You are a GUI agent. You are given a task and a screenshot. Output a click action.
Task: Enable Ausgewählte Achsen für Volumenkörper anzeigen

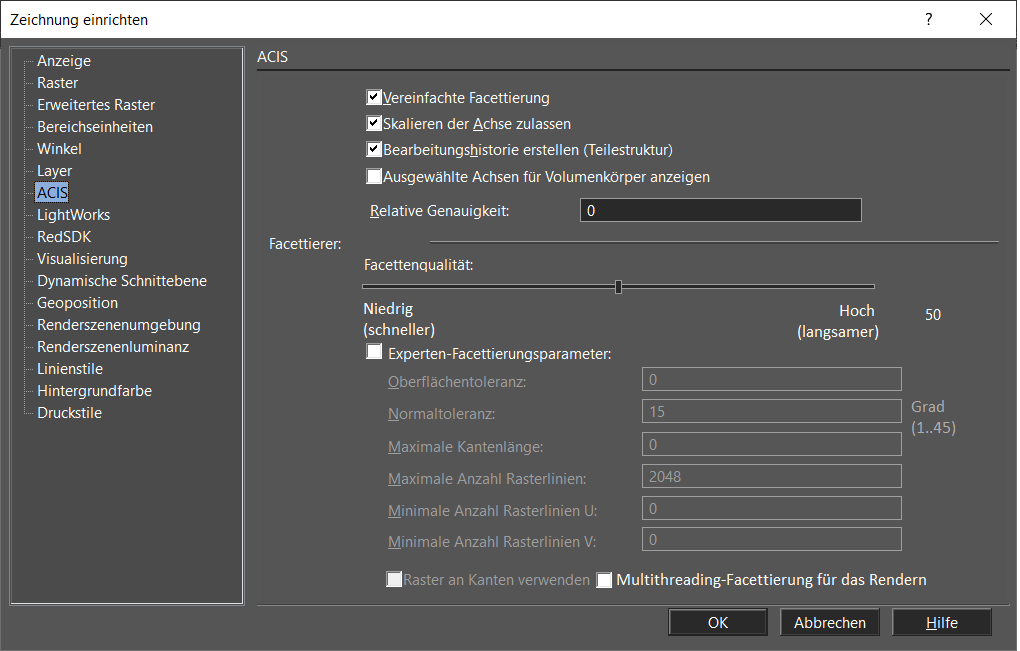[374, 176]
